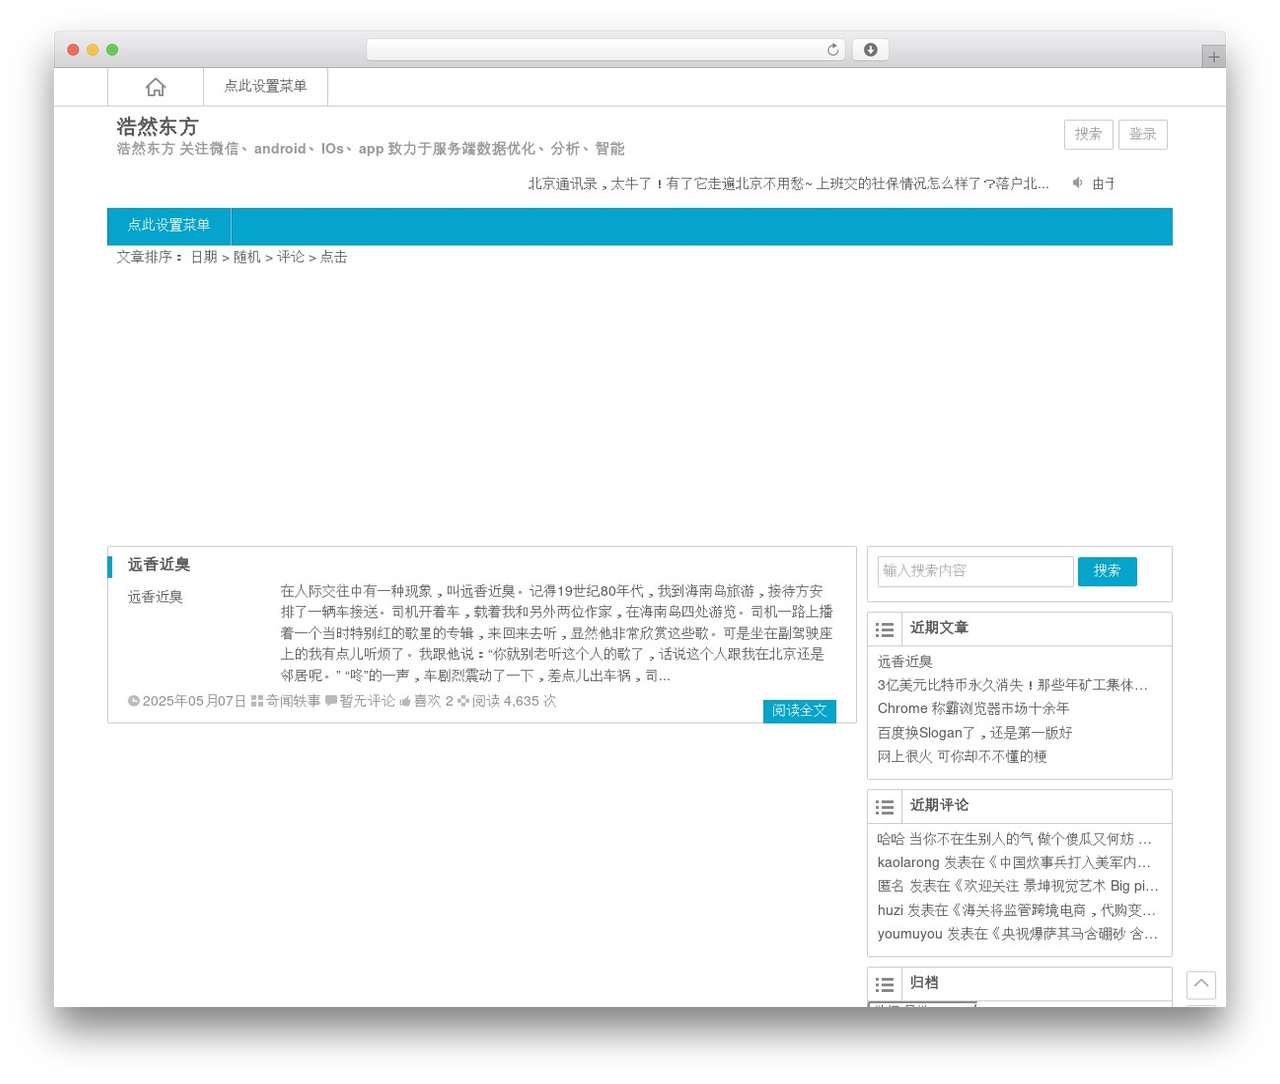Go to the home page icon
The width and height of the screenshot is (1280, 1084).
click(155, 87)
